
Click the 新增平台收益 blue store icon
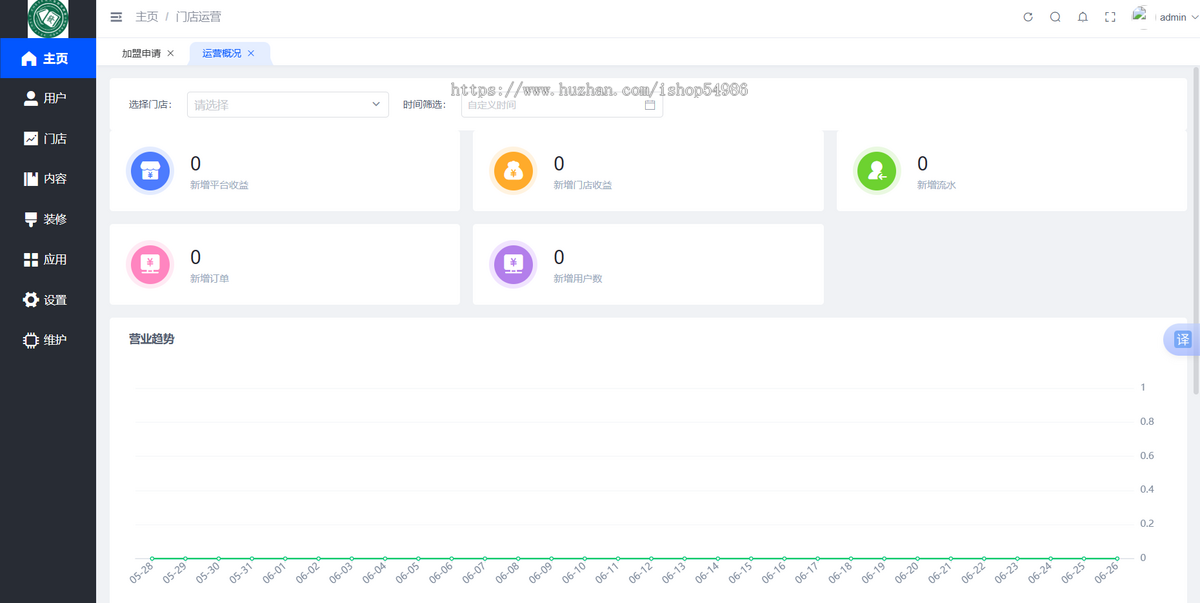tap(150, 171)
